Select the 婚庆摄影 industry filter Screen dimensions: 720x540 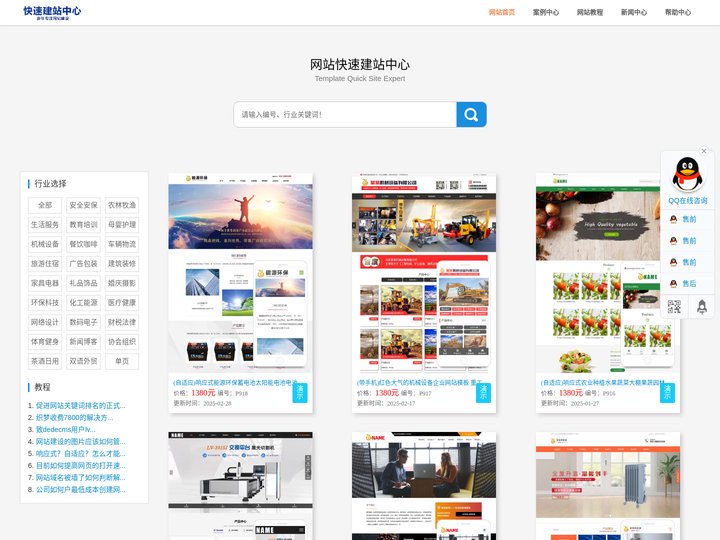tap(122, 283)
